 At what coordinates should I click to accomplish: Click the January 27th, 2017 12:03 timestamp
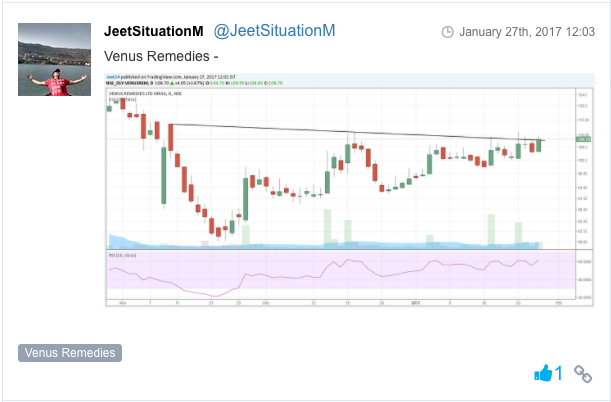[x=527, y=32]
